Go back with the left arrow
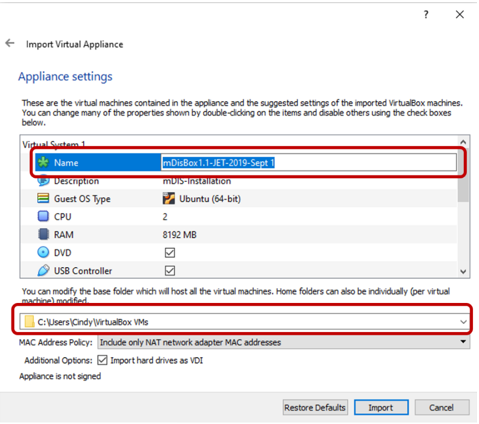Screen dimensions: 479x424 (10, 43)
